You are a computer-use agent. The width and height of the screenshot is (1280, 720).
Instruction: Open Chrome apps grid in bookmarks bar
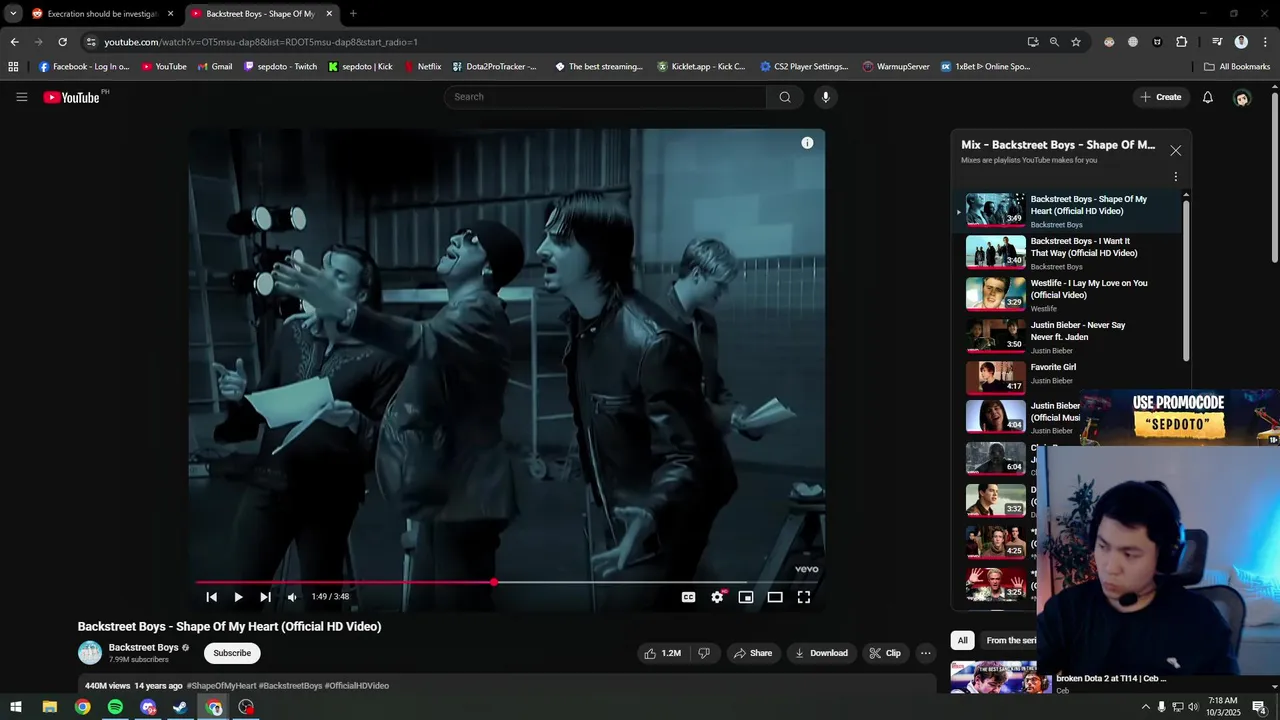click(13, 67)
